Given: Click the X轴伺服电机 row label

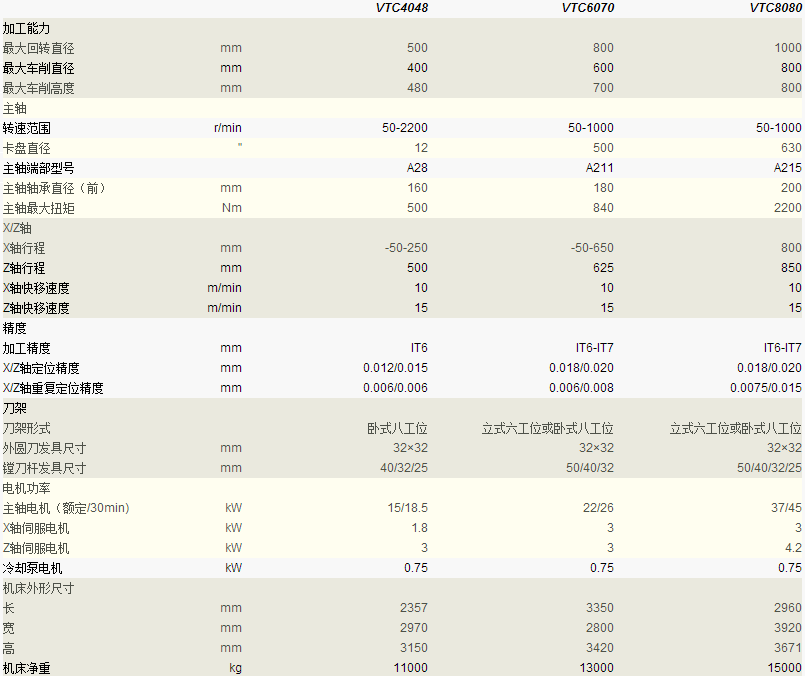Looking at the screenshot, I should [x=36, y=529].
